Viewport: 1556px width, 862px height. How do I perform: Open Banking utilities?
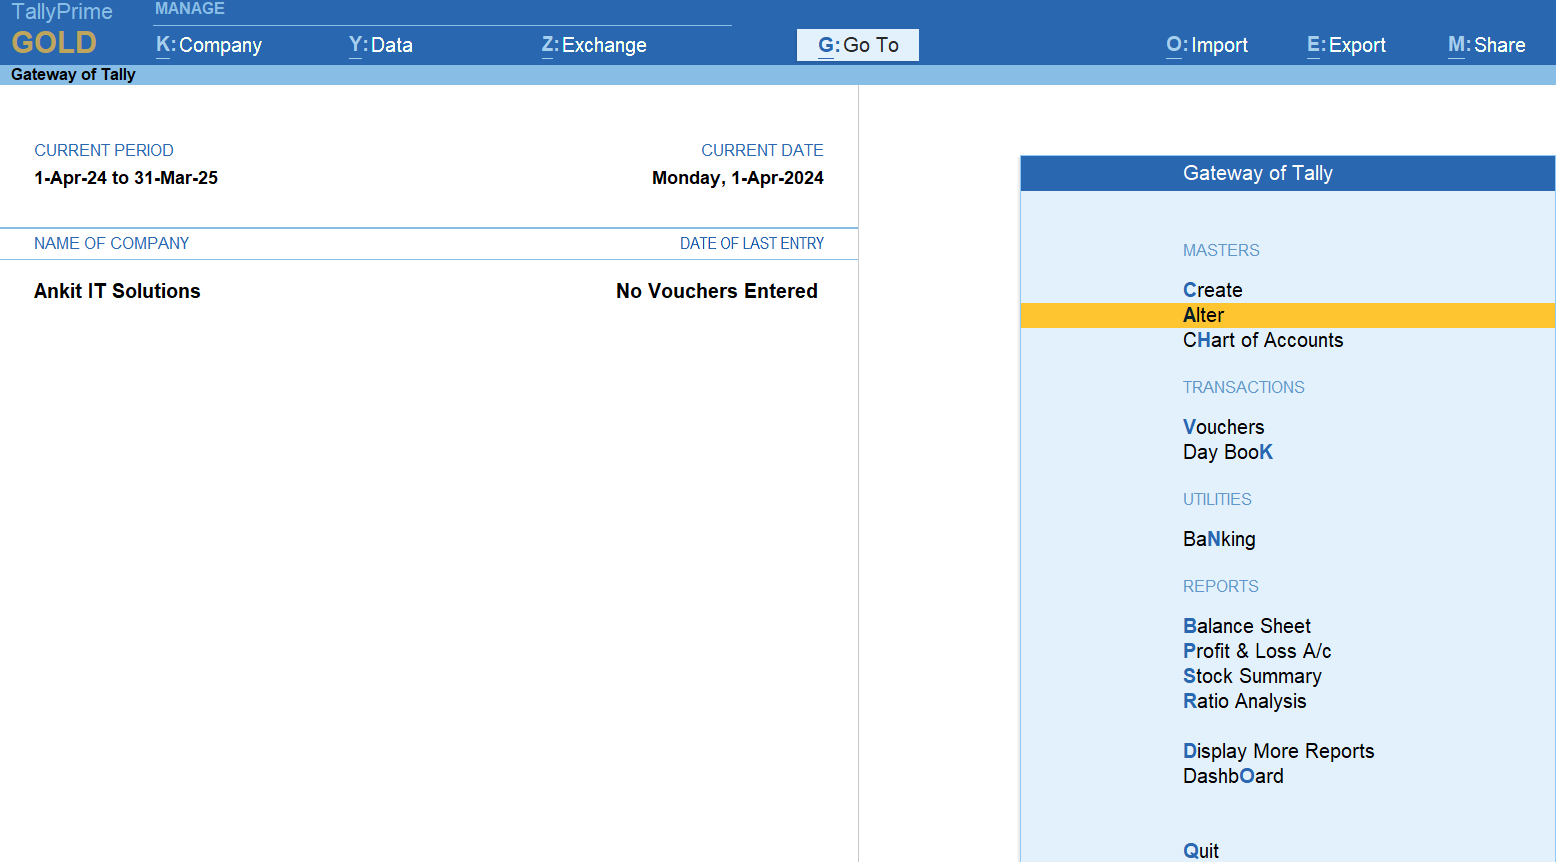(1219, 539)
